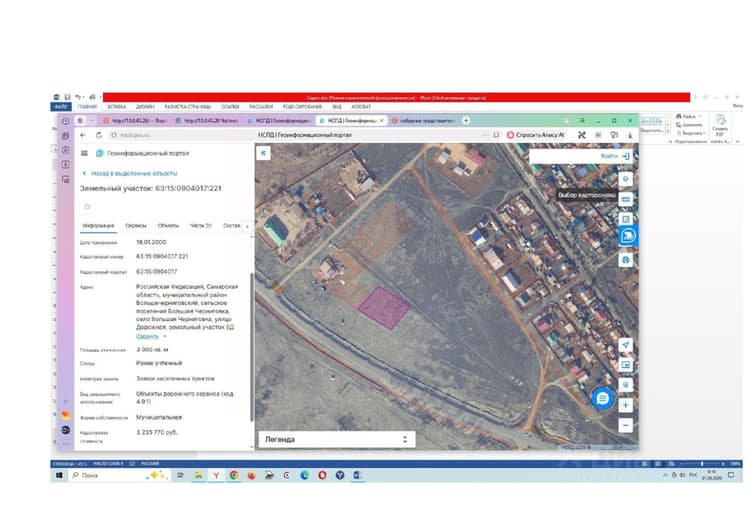
Task: Click Войти login button
Action: click(614, 156)
